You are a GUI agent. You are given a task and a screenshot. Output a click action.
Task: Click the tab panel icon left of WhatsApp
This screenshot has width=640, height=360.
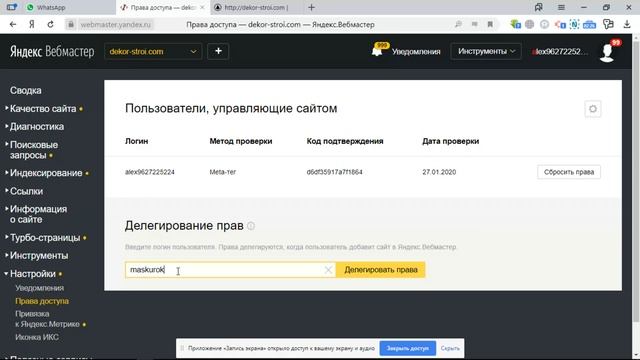point(12,7)
